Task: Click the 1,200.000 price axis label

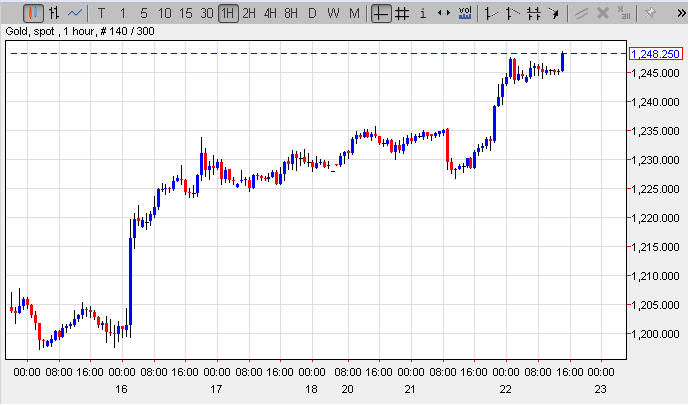Action: (x=655, y=334)
